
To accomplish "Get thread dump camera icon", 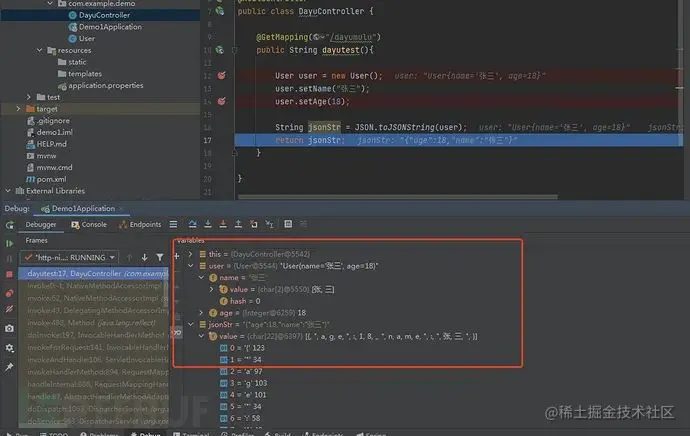I will [x=9, y=329].
